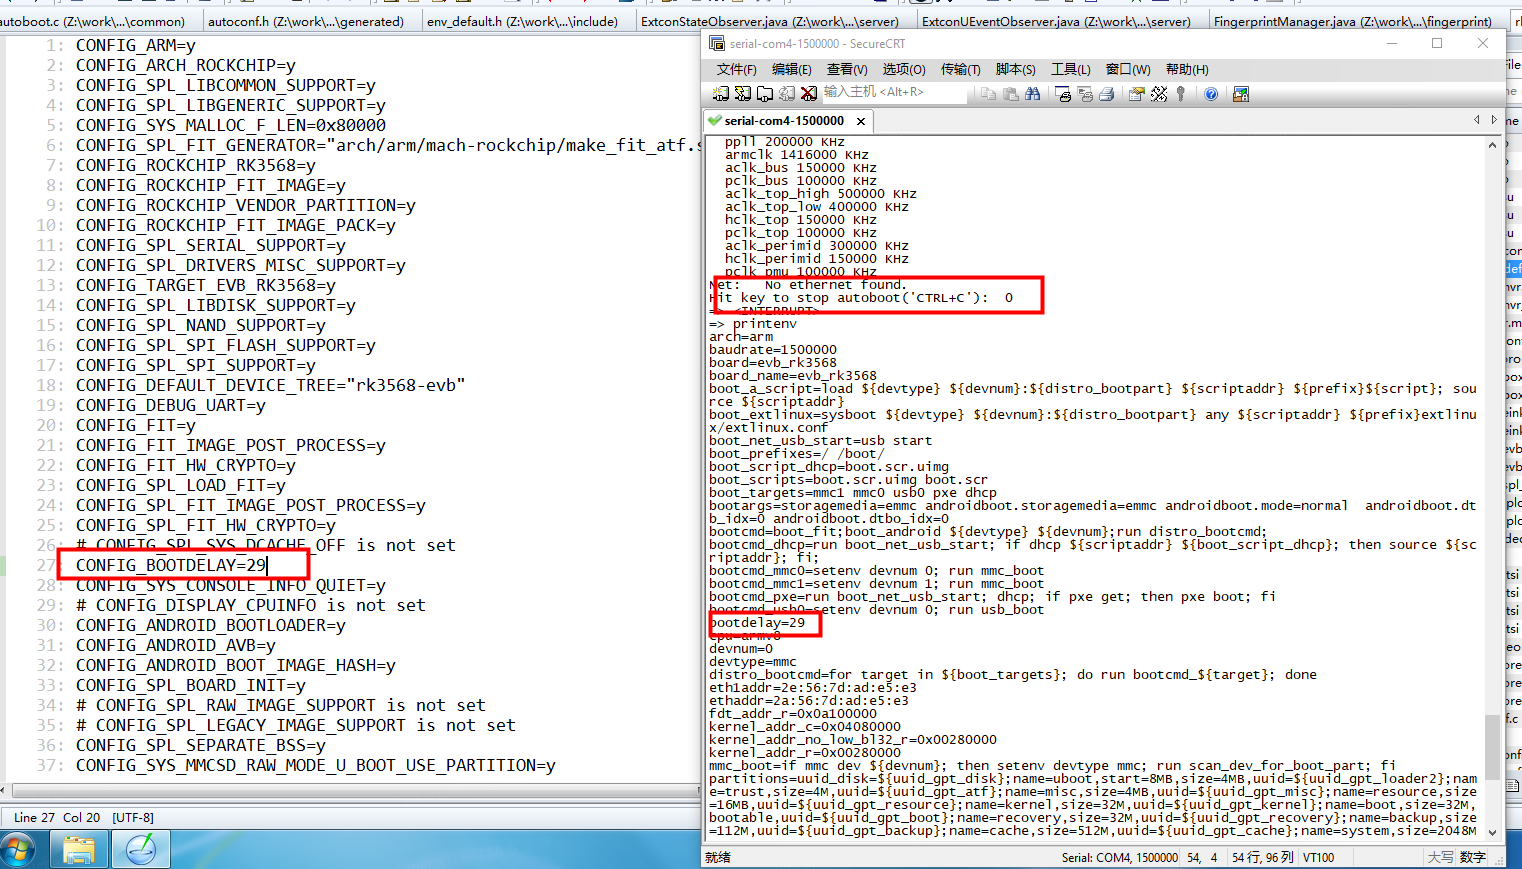This screenshot has height=869, width=1522.
Task: Click the Print icon in the toolbar
Action: coord(1107,93)
